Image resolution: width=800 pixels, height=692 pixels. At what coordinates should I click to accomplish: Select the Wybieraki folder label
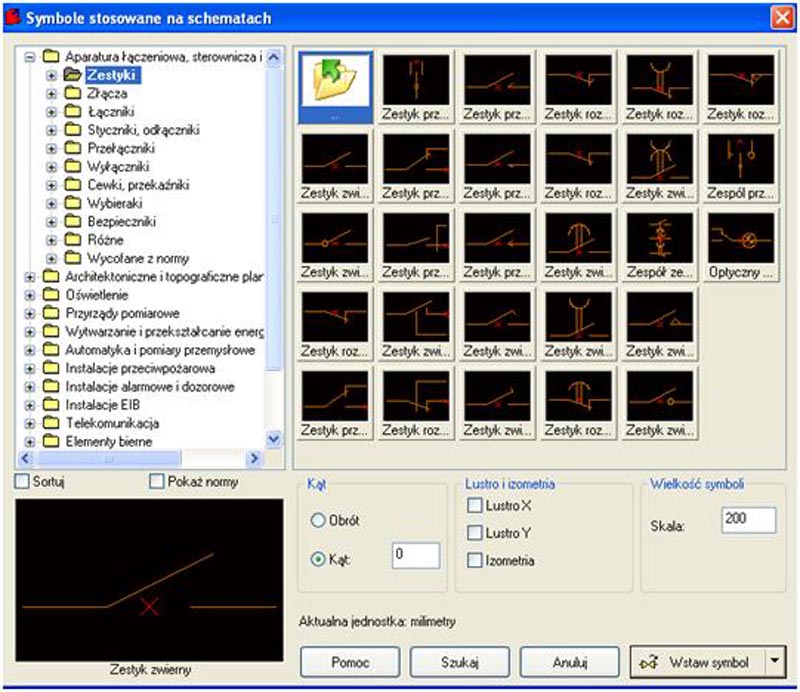pyautogui.click(x=115, y=203)
